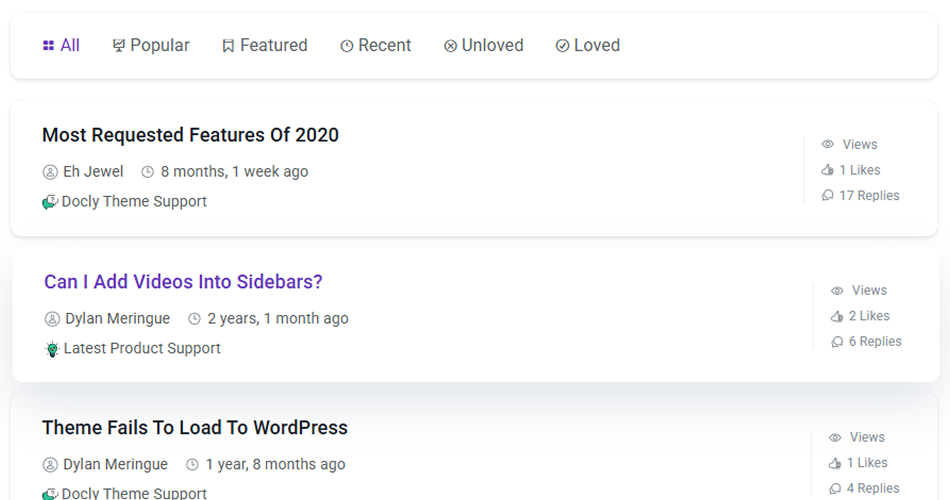Click chat bubble icon beside 6 Replies
The height and width of the screenshot is (500, 950).
tap(837, 342)
